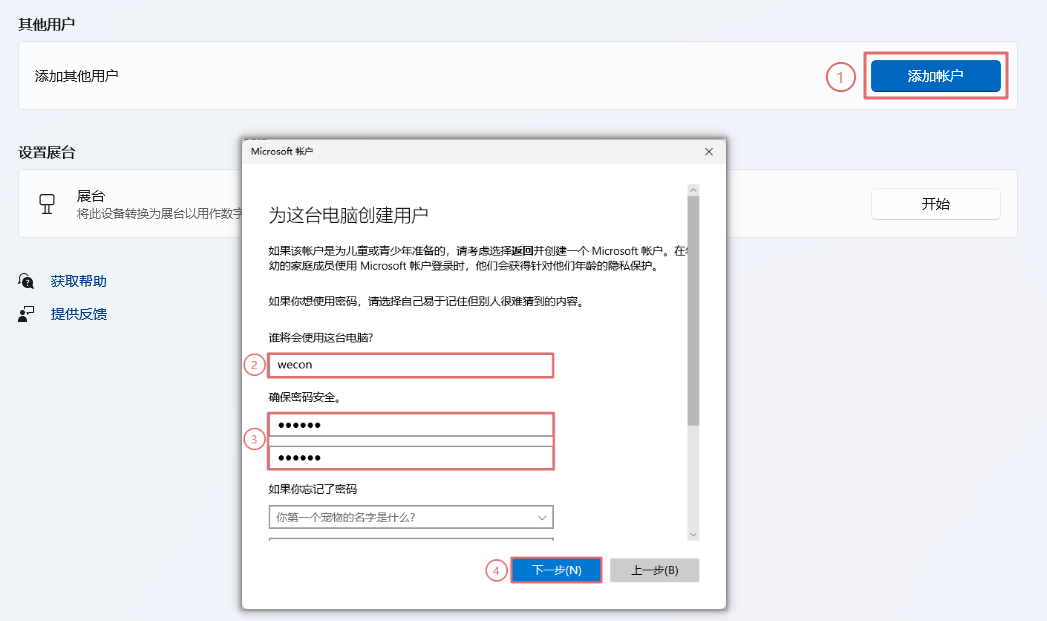Viewport: 1047px width, 621px height.
Task: Close the Microsoft 帐户 dialog
Action: (708, 151)
